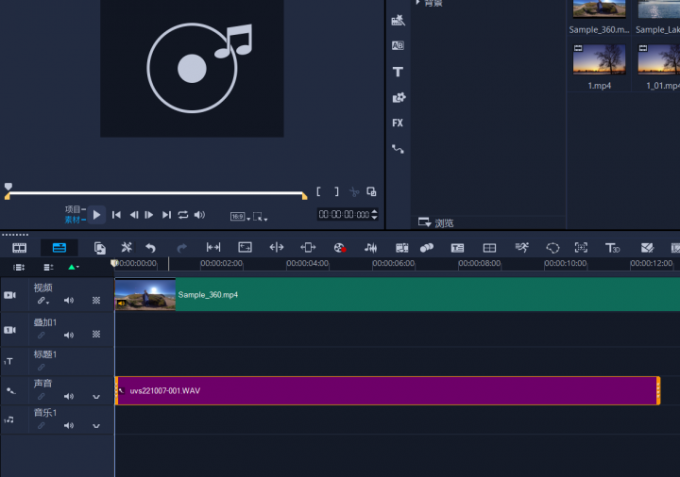Toggle repeat playback in preview
Screen dimensions: 680x477
point(183,215)
